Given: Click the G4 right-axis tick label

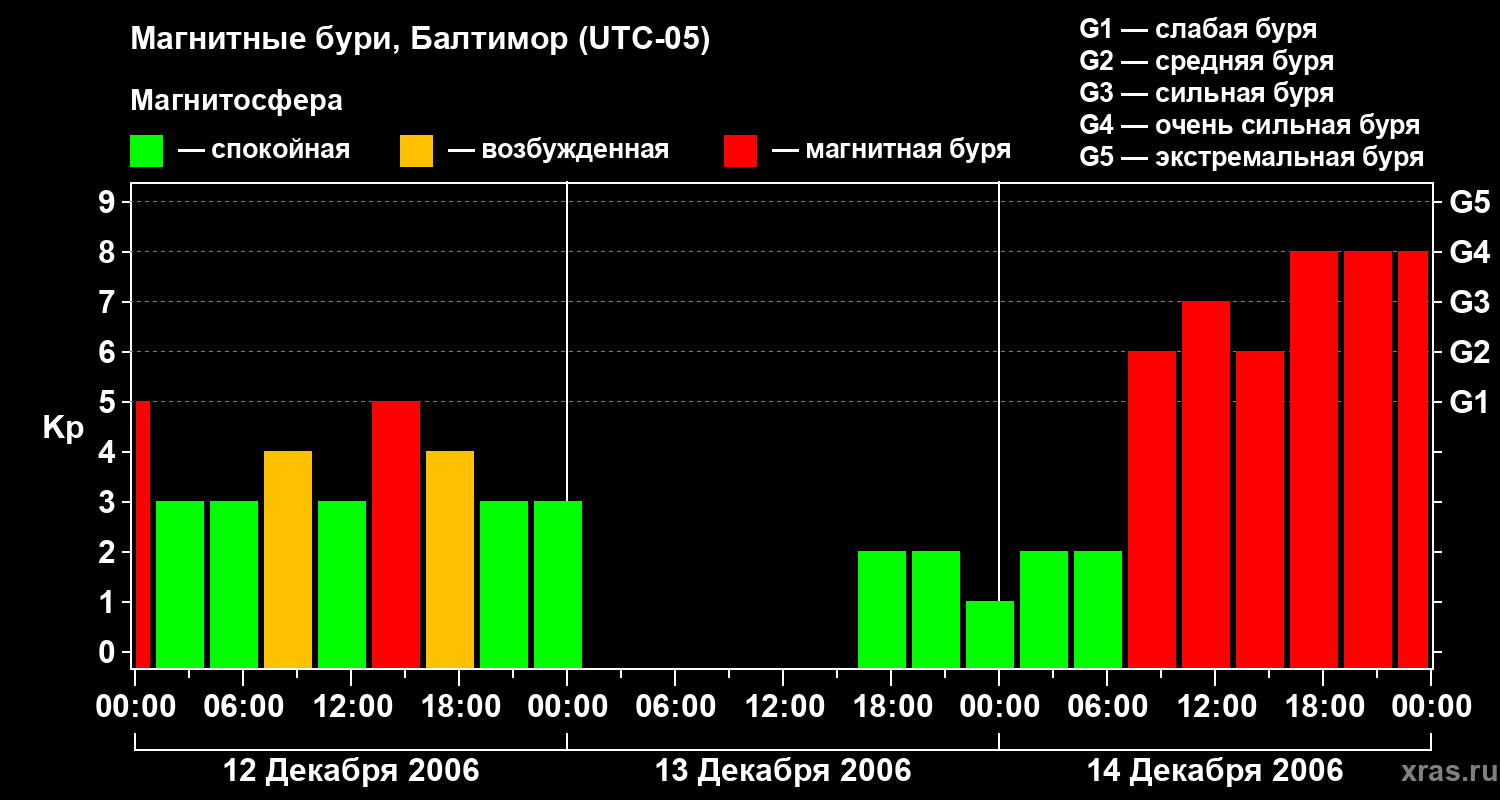Looking at the screenshot, I should [x=1469, y=252].
